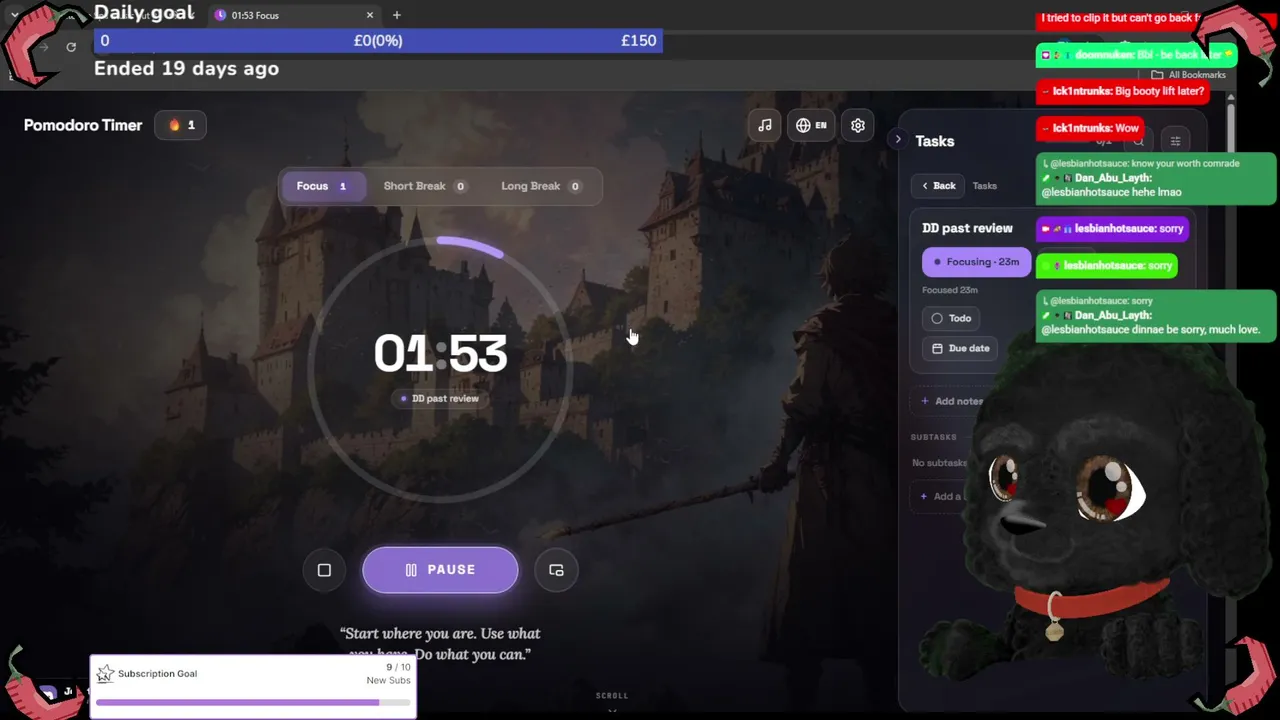
Task: Click the 'Ended 19 days ago' text
Action: coord(186,69)
